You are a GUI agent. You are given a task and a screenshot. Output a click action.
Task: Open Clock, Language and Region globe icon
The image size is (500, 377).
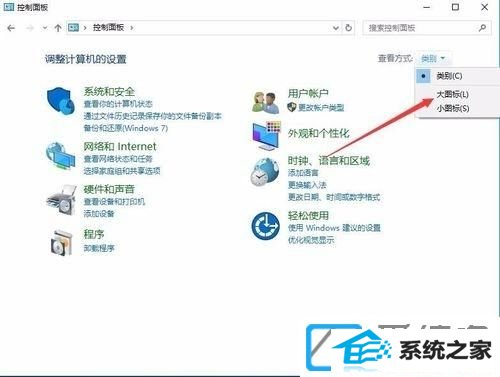(265, 171)
